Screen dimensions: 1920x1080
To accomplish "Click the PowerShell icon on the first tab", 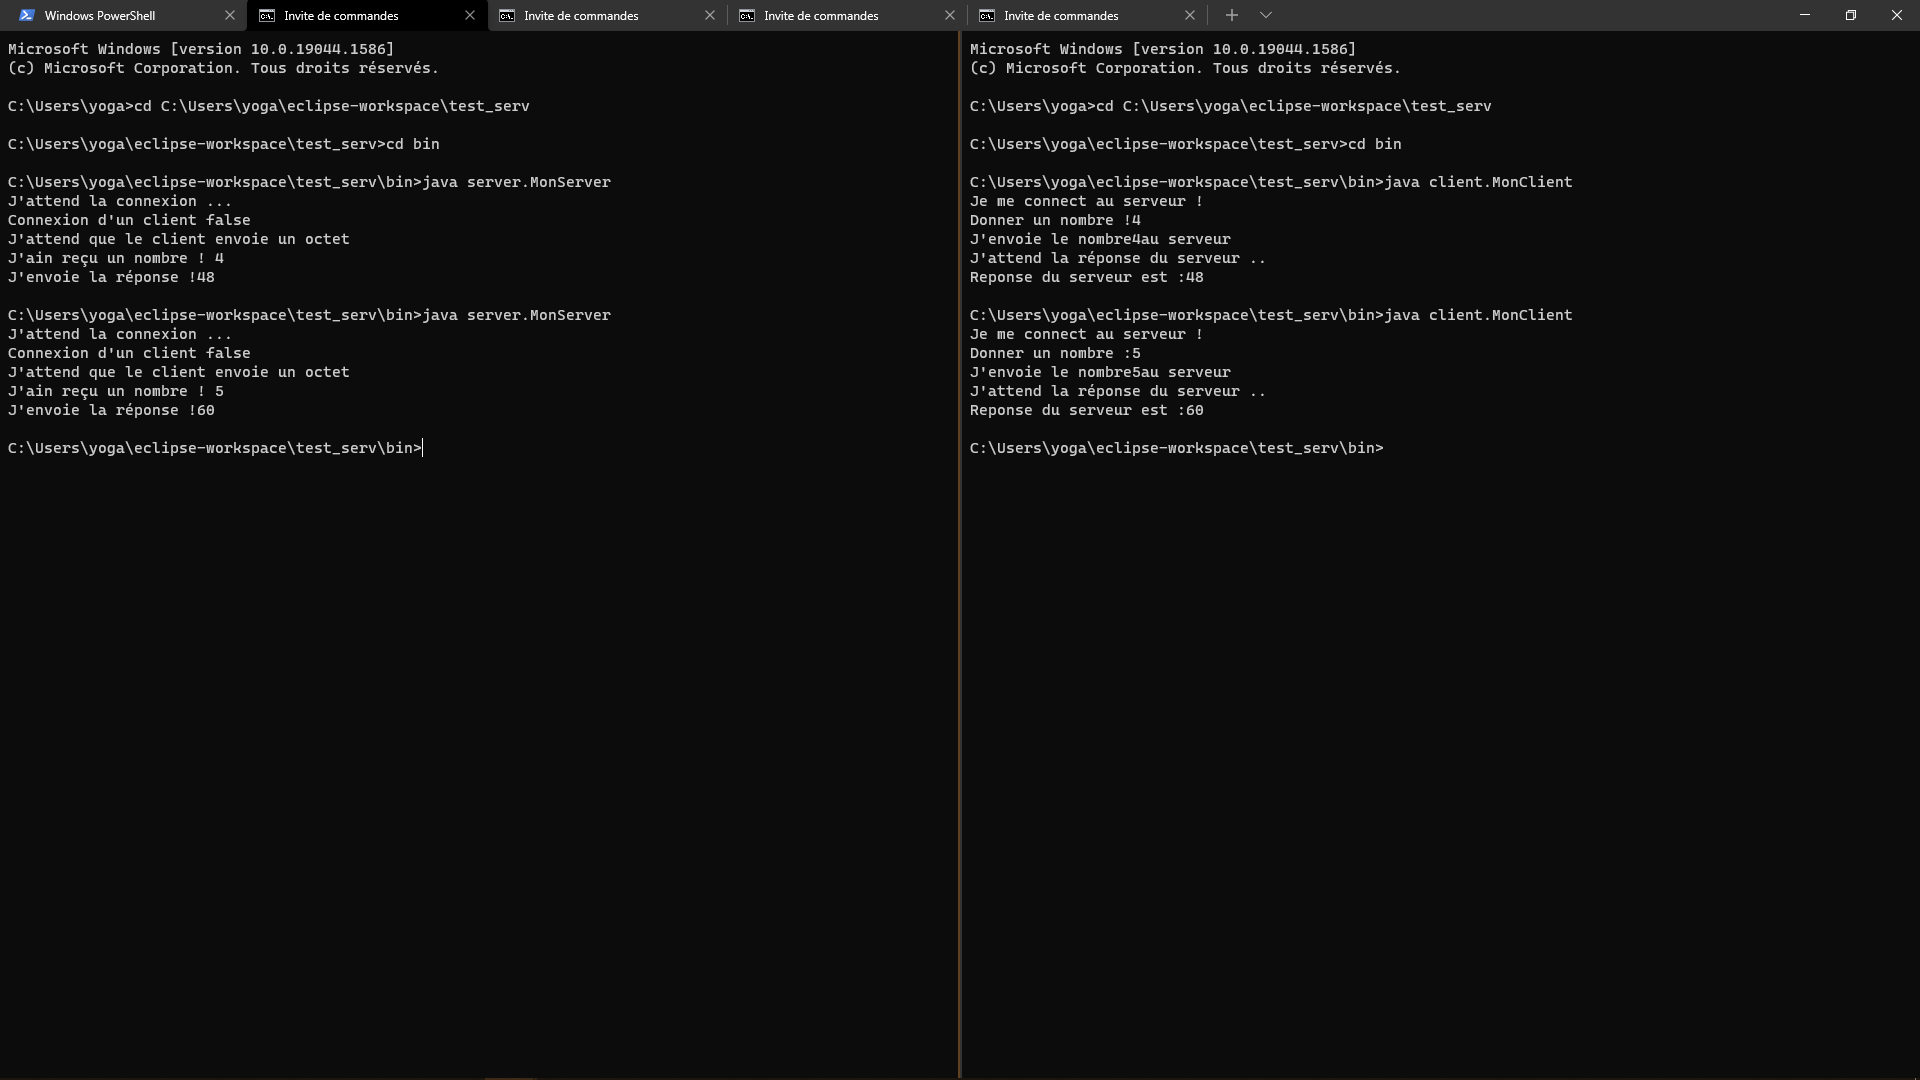I will tap(28, 15).
